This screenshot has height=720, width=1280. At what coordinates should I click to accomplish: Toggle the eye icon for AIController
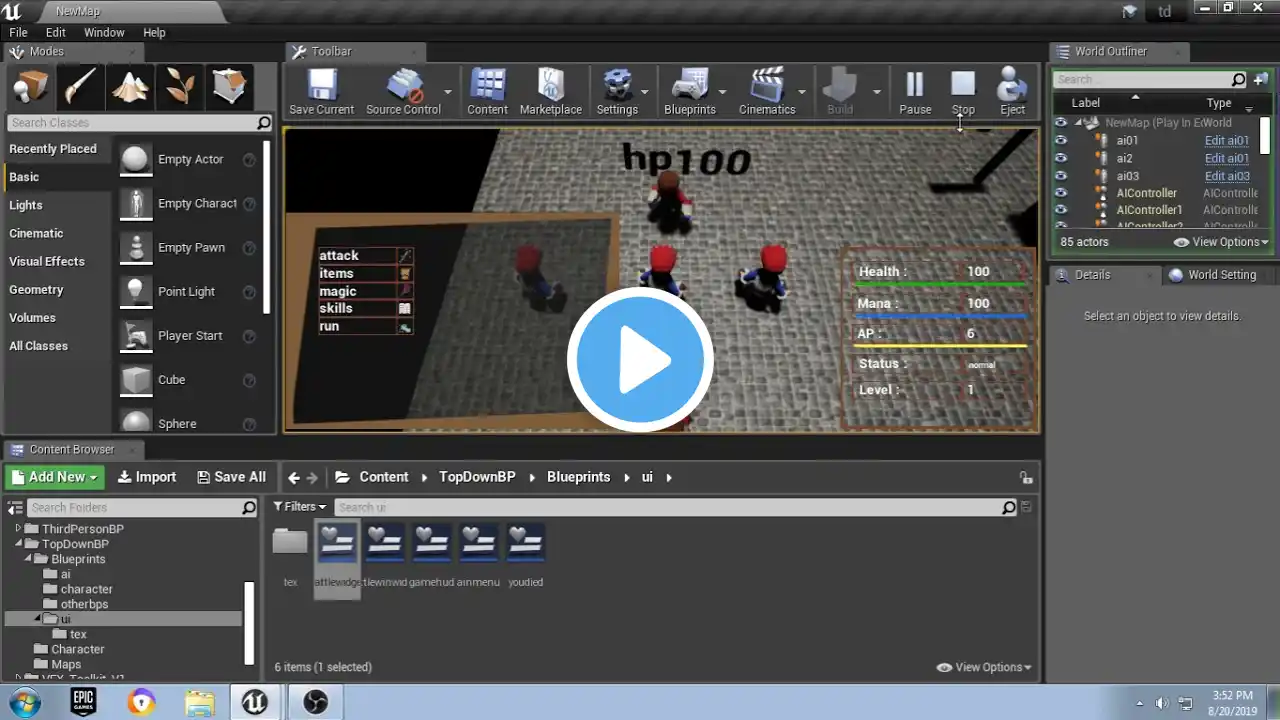(x=1061, y=193)
